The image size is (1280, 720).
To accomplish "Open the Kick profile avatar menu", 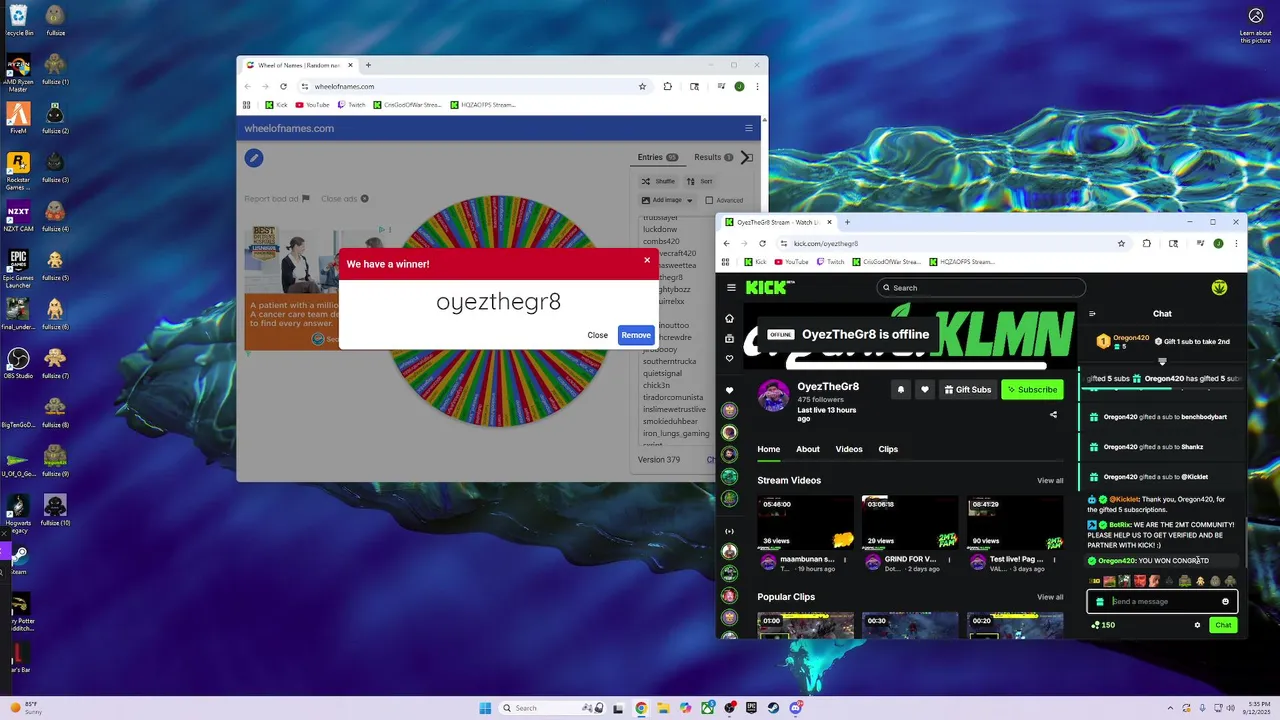I will [1219, 288].
